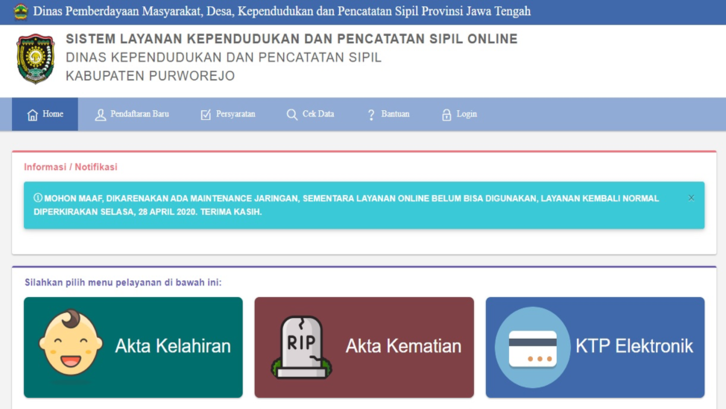Click the Silahkan pilih menu pelayanan text
The width and height of the screenshot is (726, 409).
point(123,282)
